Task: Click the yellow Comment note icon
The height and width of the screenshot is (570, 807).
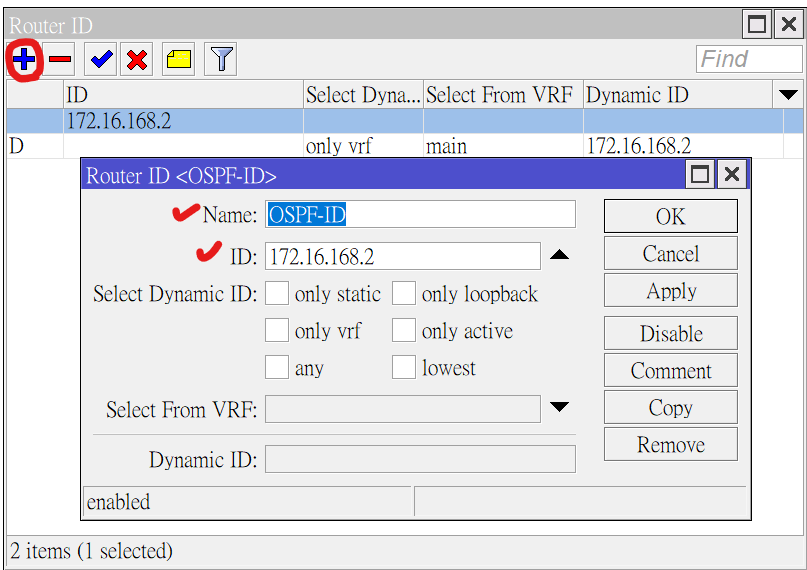Action: click(x=179, y=60)
